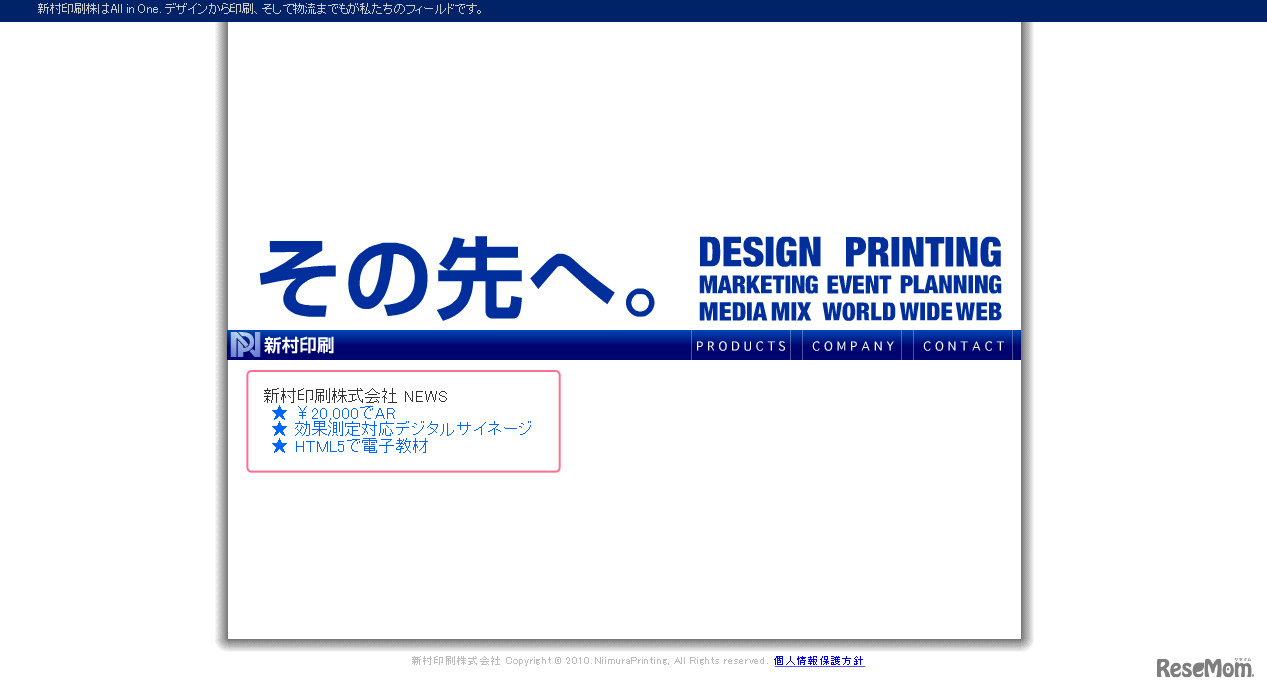Screen dimensions: 1267x691
Task: Click the star icon beside HTML5で電子教材
Action: (280, 446)
